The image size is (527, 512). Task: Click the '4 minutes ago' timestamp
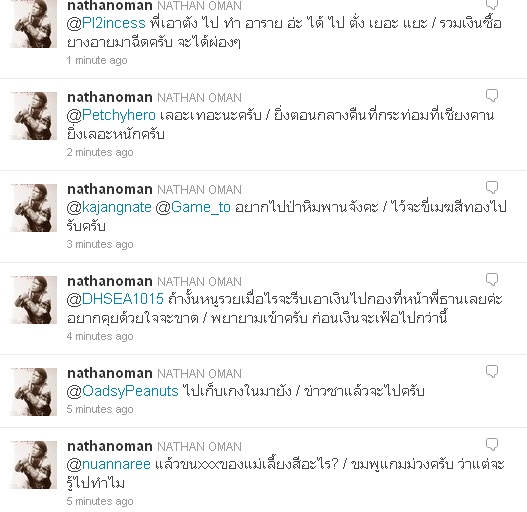coord(100,336)
